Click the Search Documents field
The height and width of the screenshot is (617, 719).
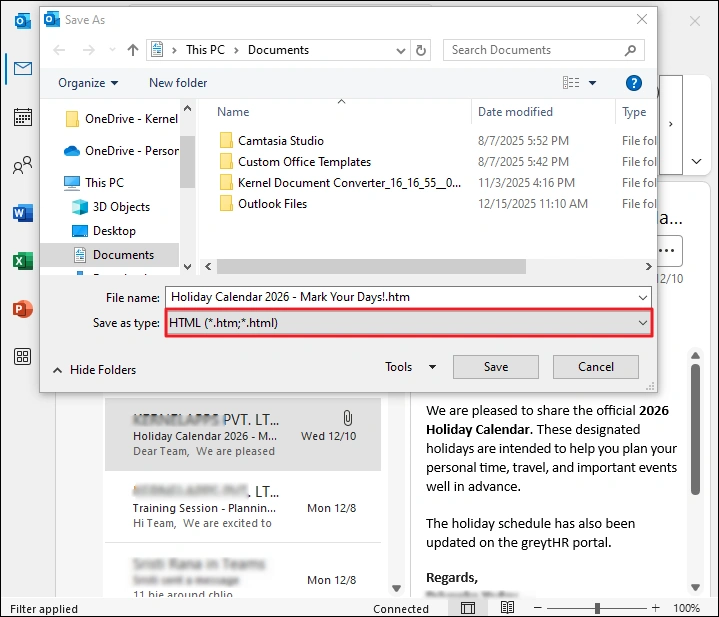[534, 50]
